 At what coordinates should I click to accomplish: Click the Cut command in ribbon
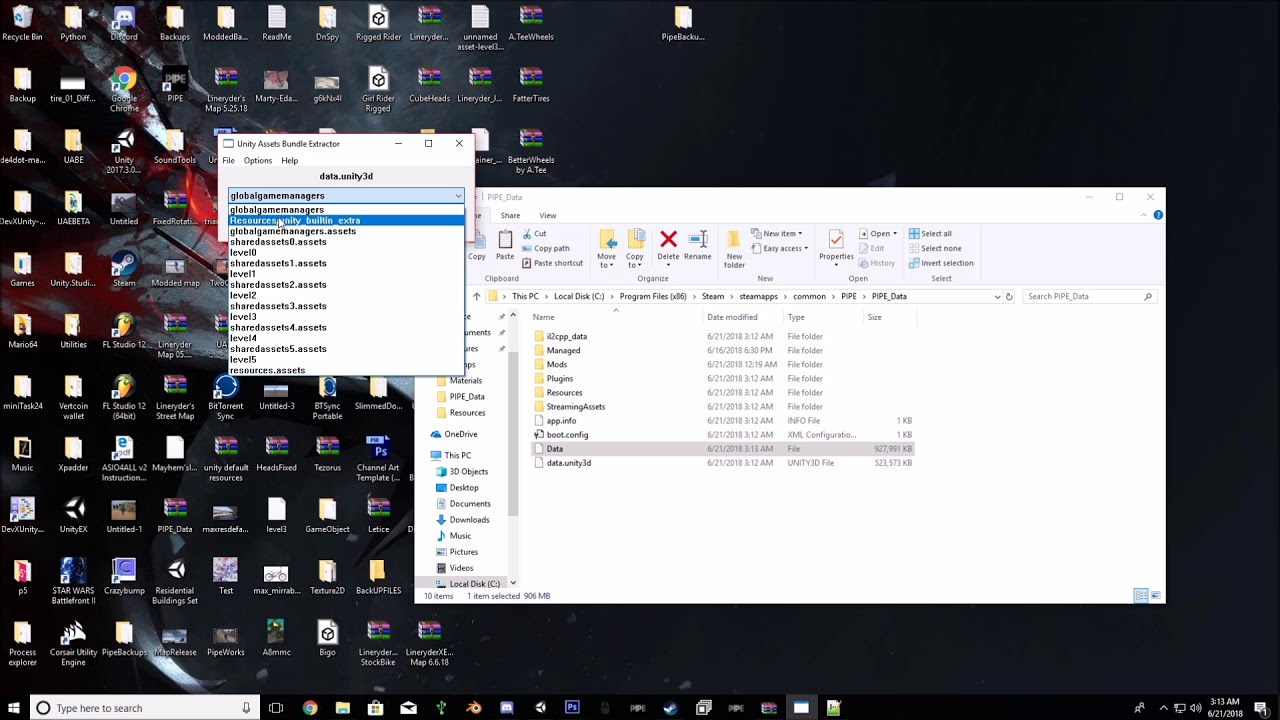tap(533, 234)
